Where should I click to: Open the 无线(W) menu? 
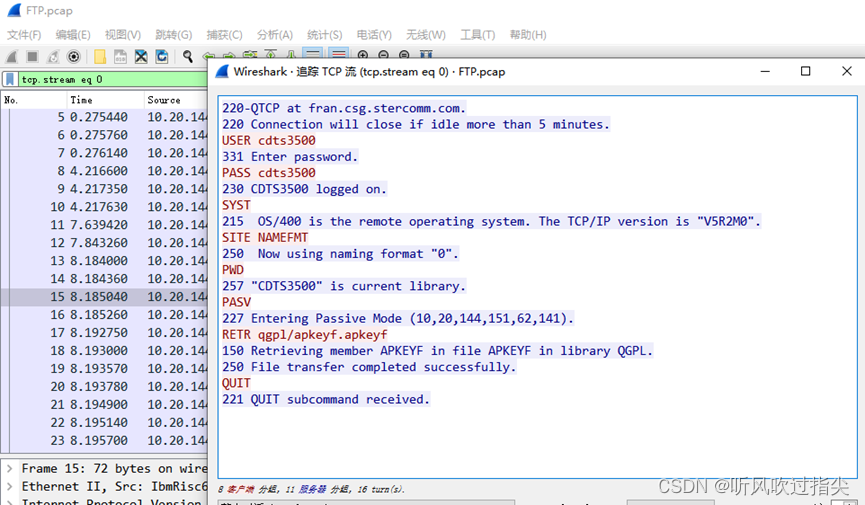(426, 35)
